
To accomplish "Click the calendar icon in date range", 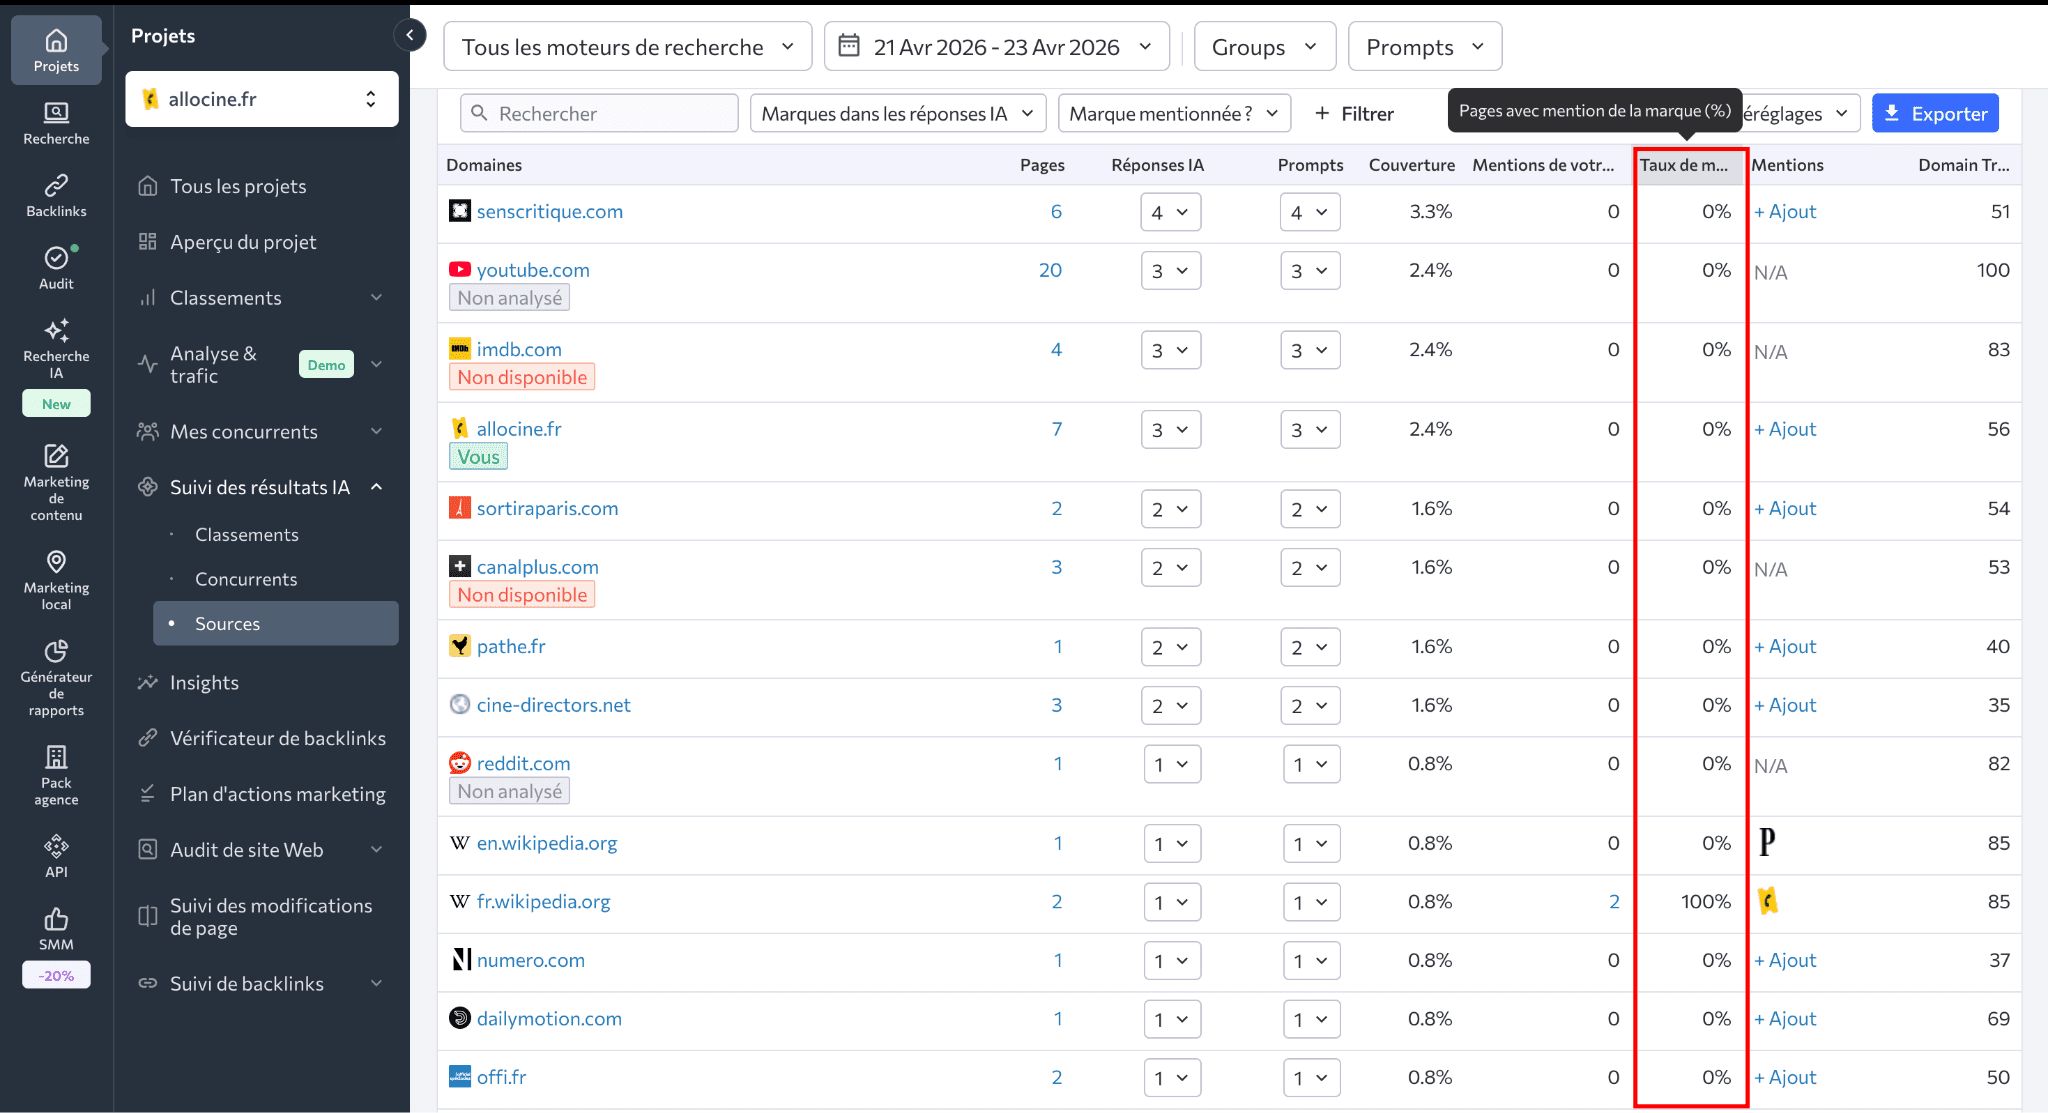I will point(849,46).
